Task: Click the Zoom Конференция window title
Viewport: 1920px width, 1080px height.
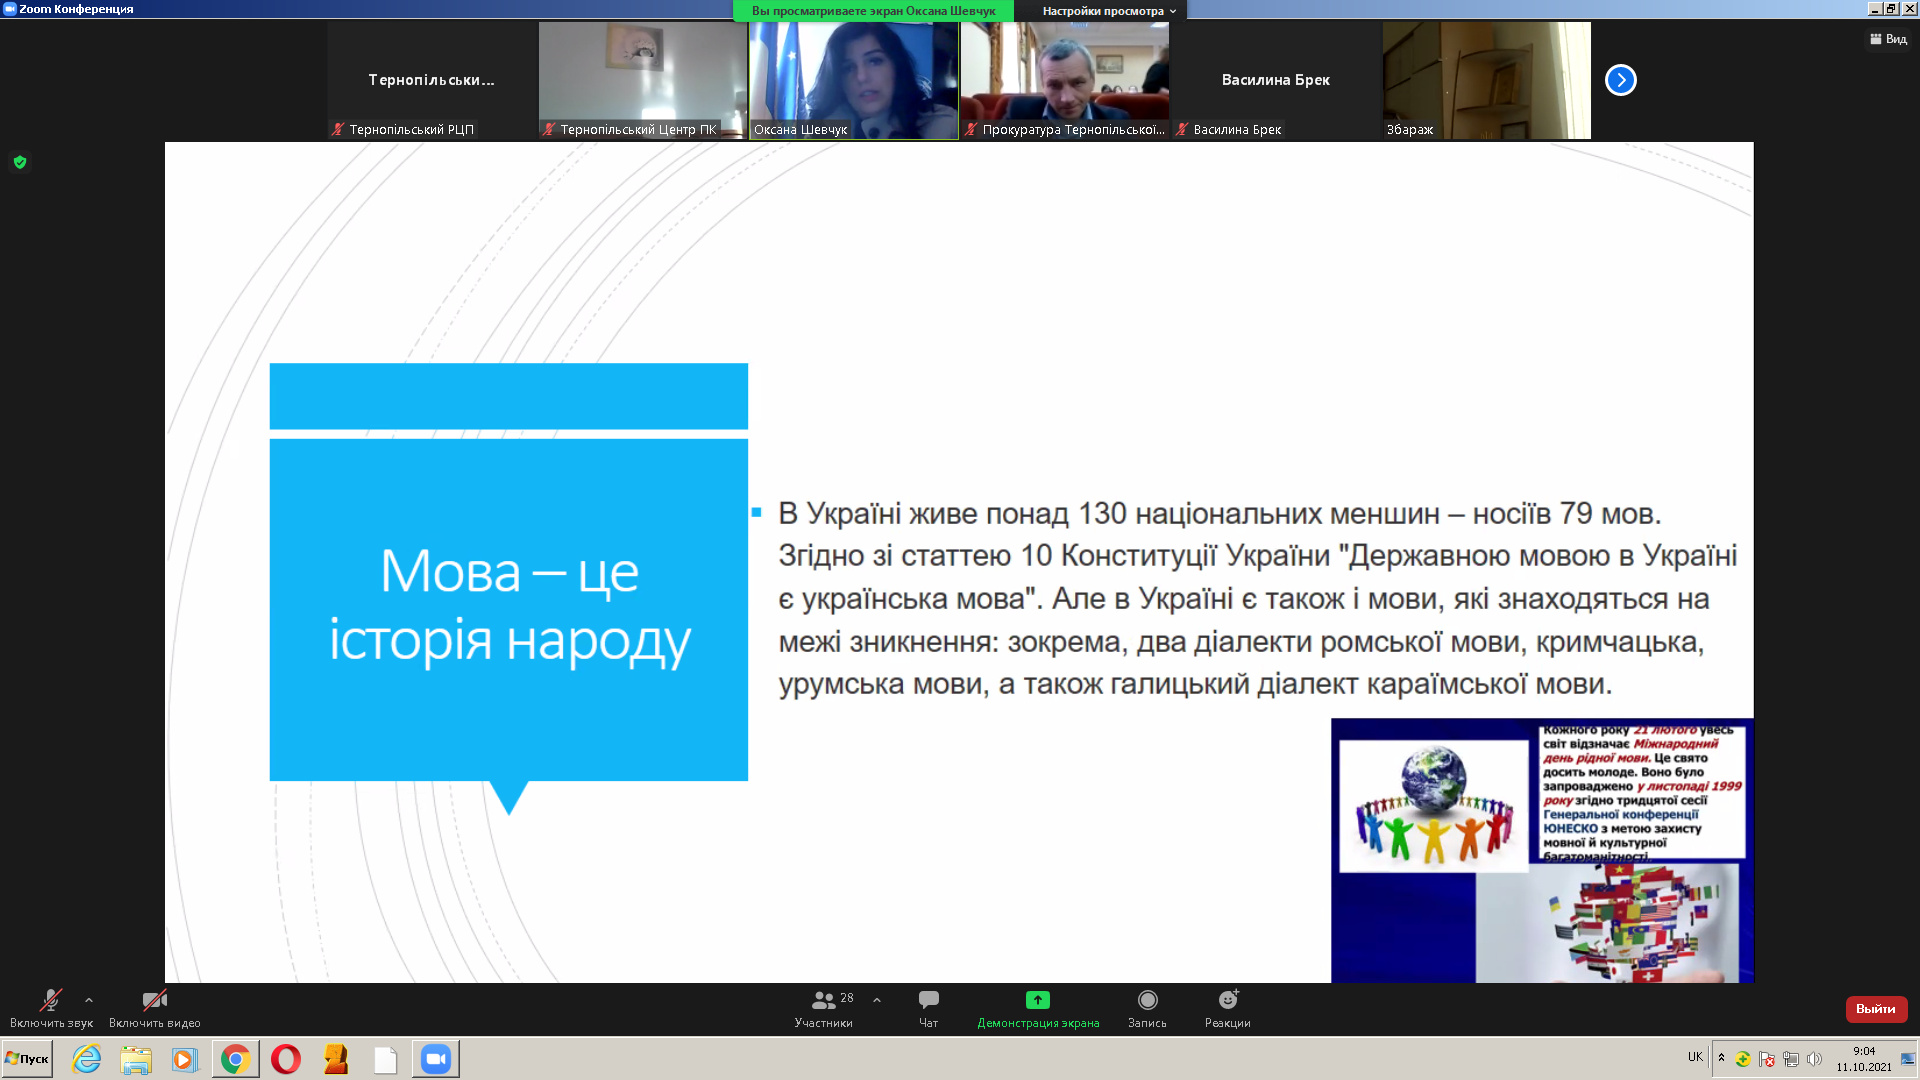Action: tap(76, 9)
